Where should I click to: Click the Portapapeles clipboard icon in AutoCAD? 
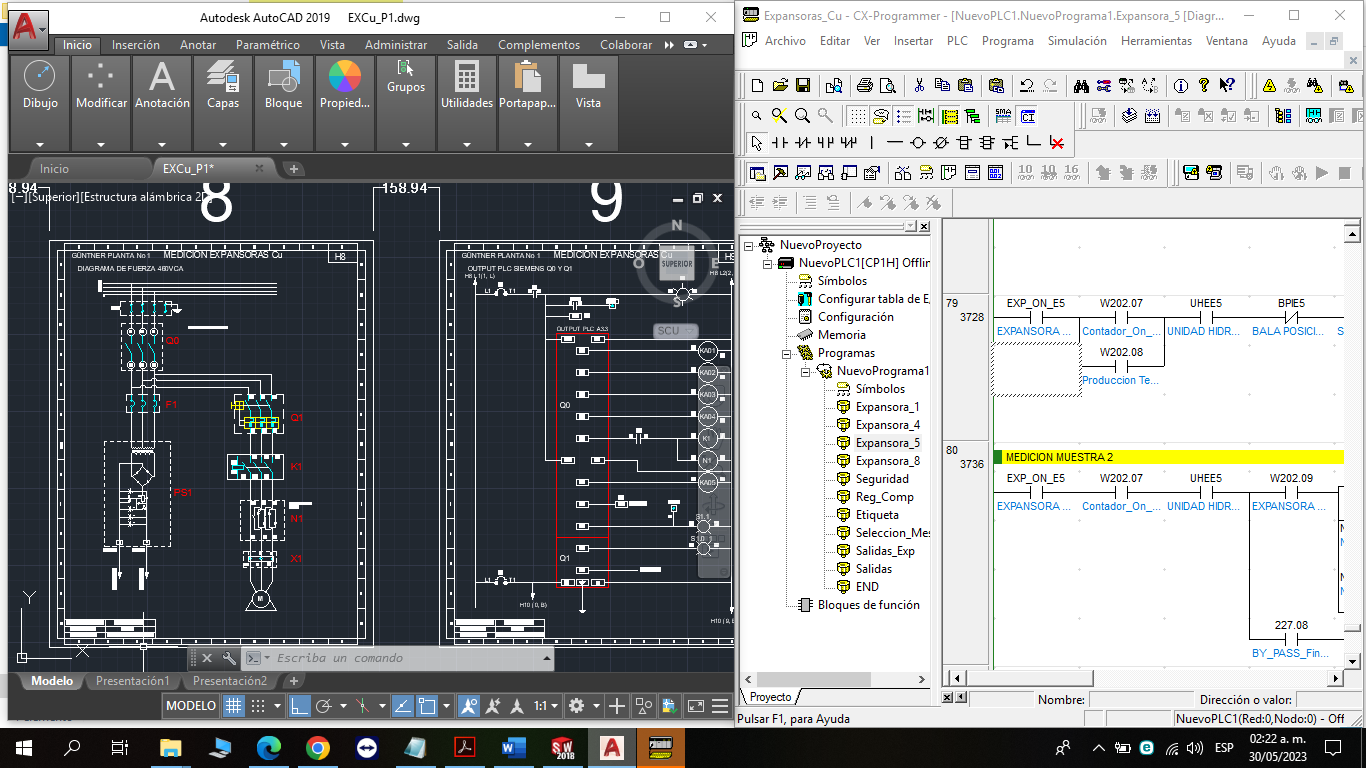click(x=527, y=76)
